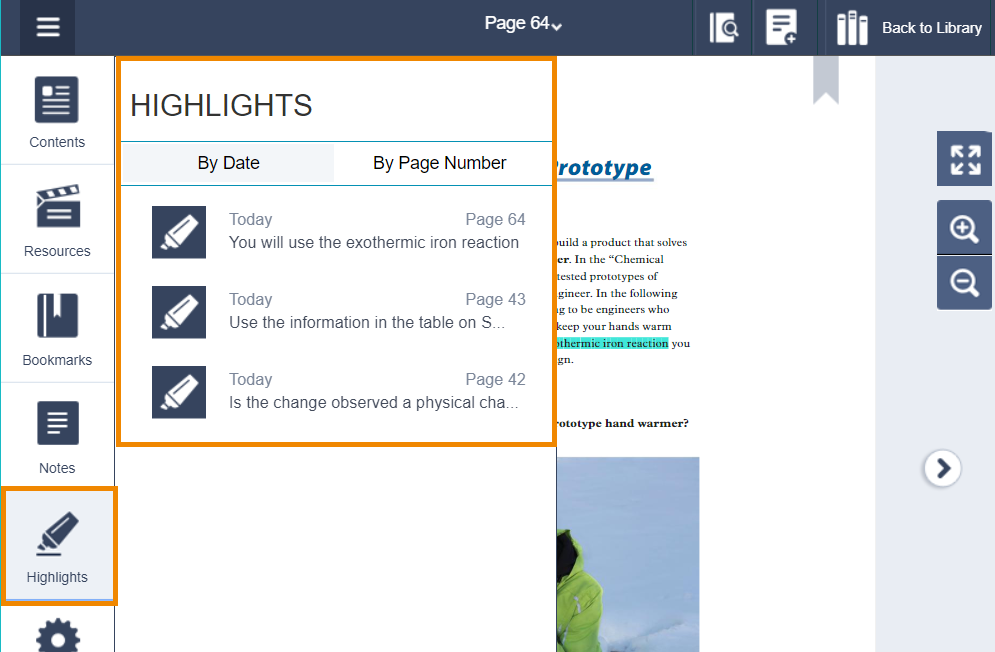Open the Bookmarks panel

[57, 329]
